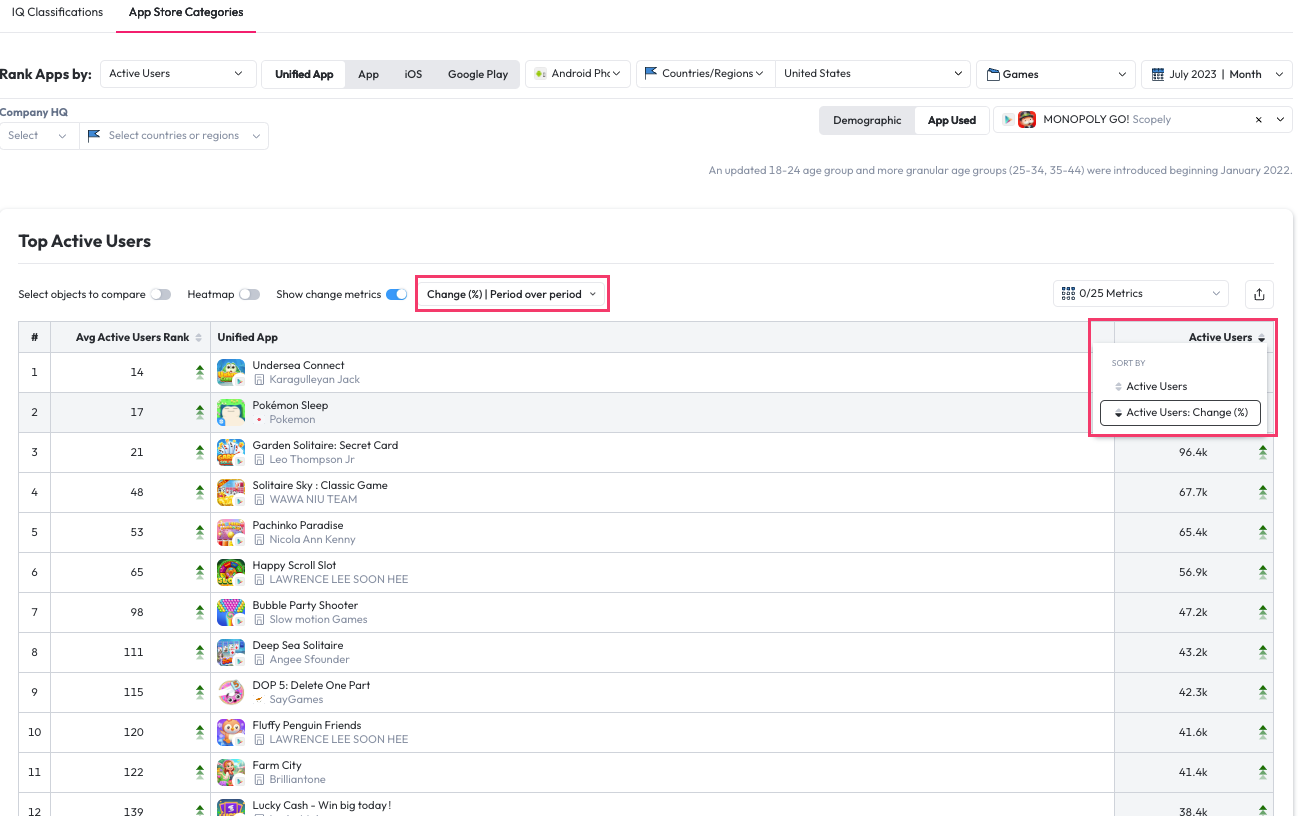1298x816 pixels.
Task: Select the Unified App segment
Action: click(x=304, y=74)
